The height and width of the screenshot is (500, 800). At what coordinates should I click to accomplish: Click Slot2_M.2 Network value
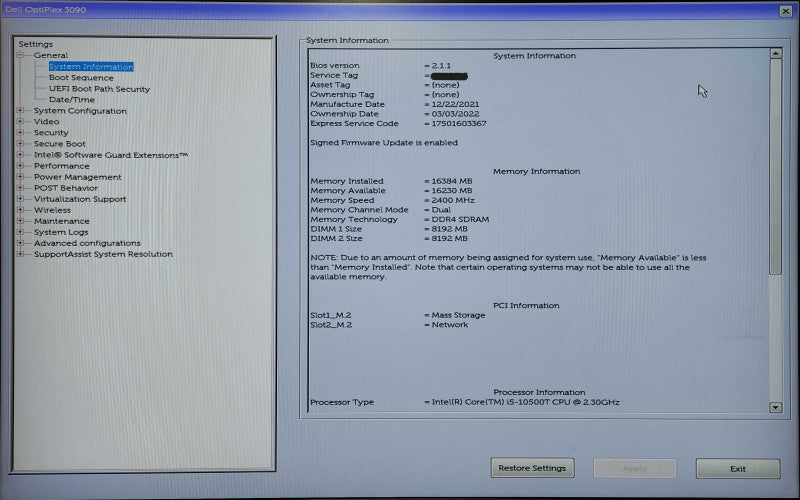tap(449, 324)
